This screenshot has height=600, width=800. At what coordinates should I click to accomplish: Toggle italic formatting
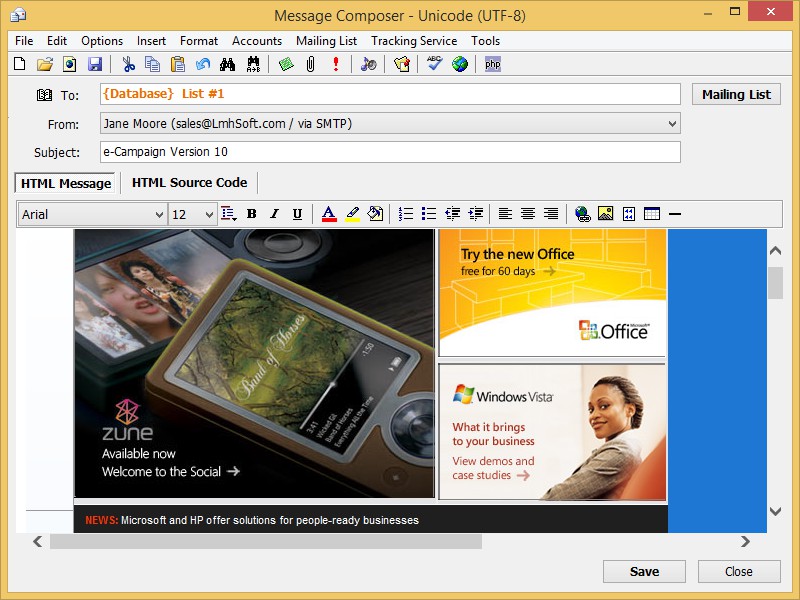point(274,214)
